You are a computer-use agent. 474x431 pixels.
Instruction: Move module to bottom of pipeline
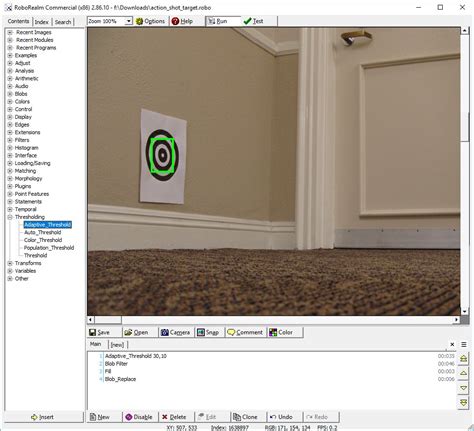click(464, 403)
